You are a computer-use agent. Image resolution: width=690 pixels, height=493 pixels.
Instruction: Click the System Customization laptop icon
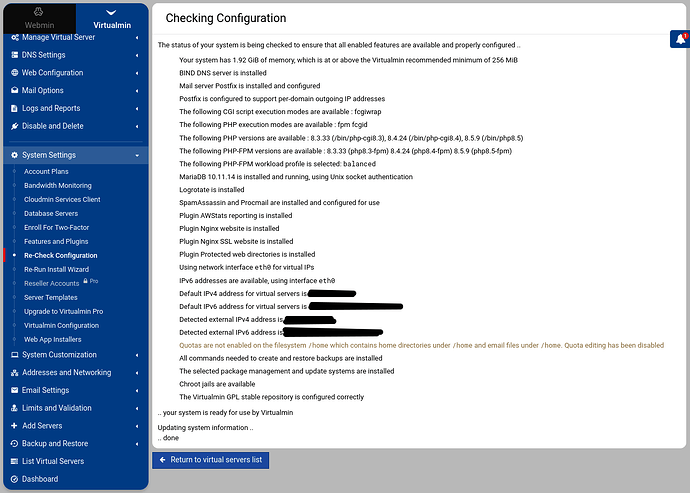tap(15, 355)
